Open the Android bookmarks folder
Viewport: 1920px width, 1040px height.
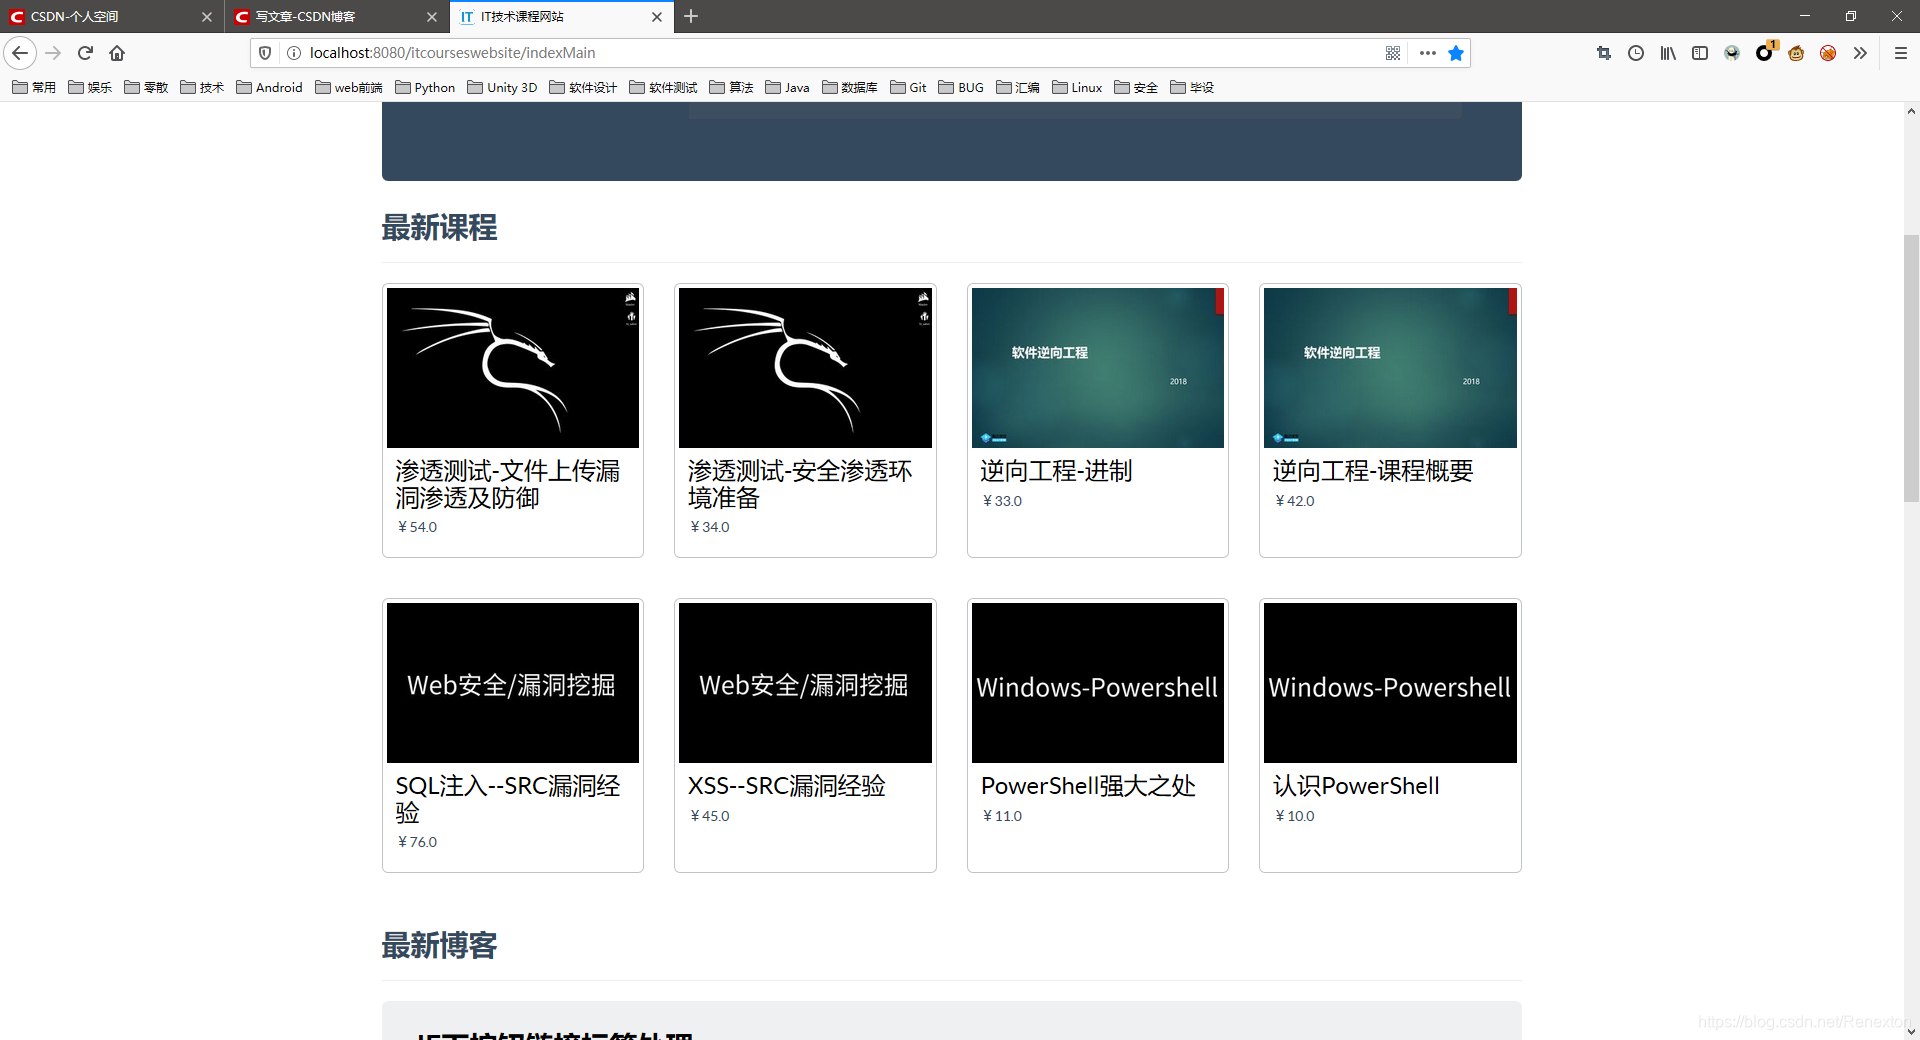[x=269, y=87]
